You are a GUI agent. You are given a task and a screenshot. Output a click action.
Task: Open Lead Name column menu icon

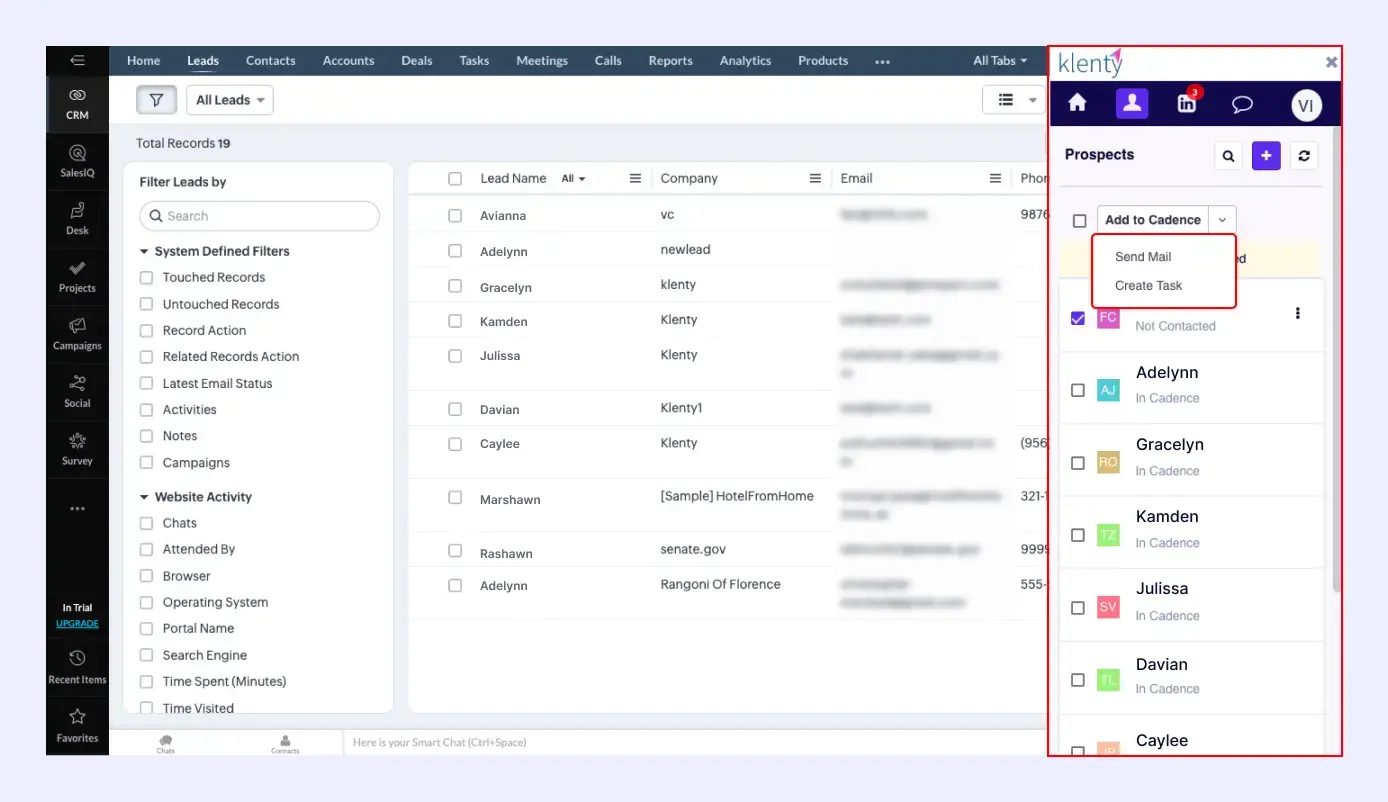pyautogui.click(x=635, y=178)
